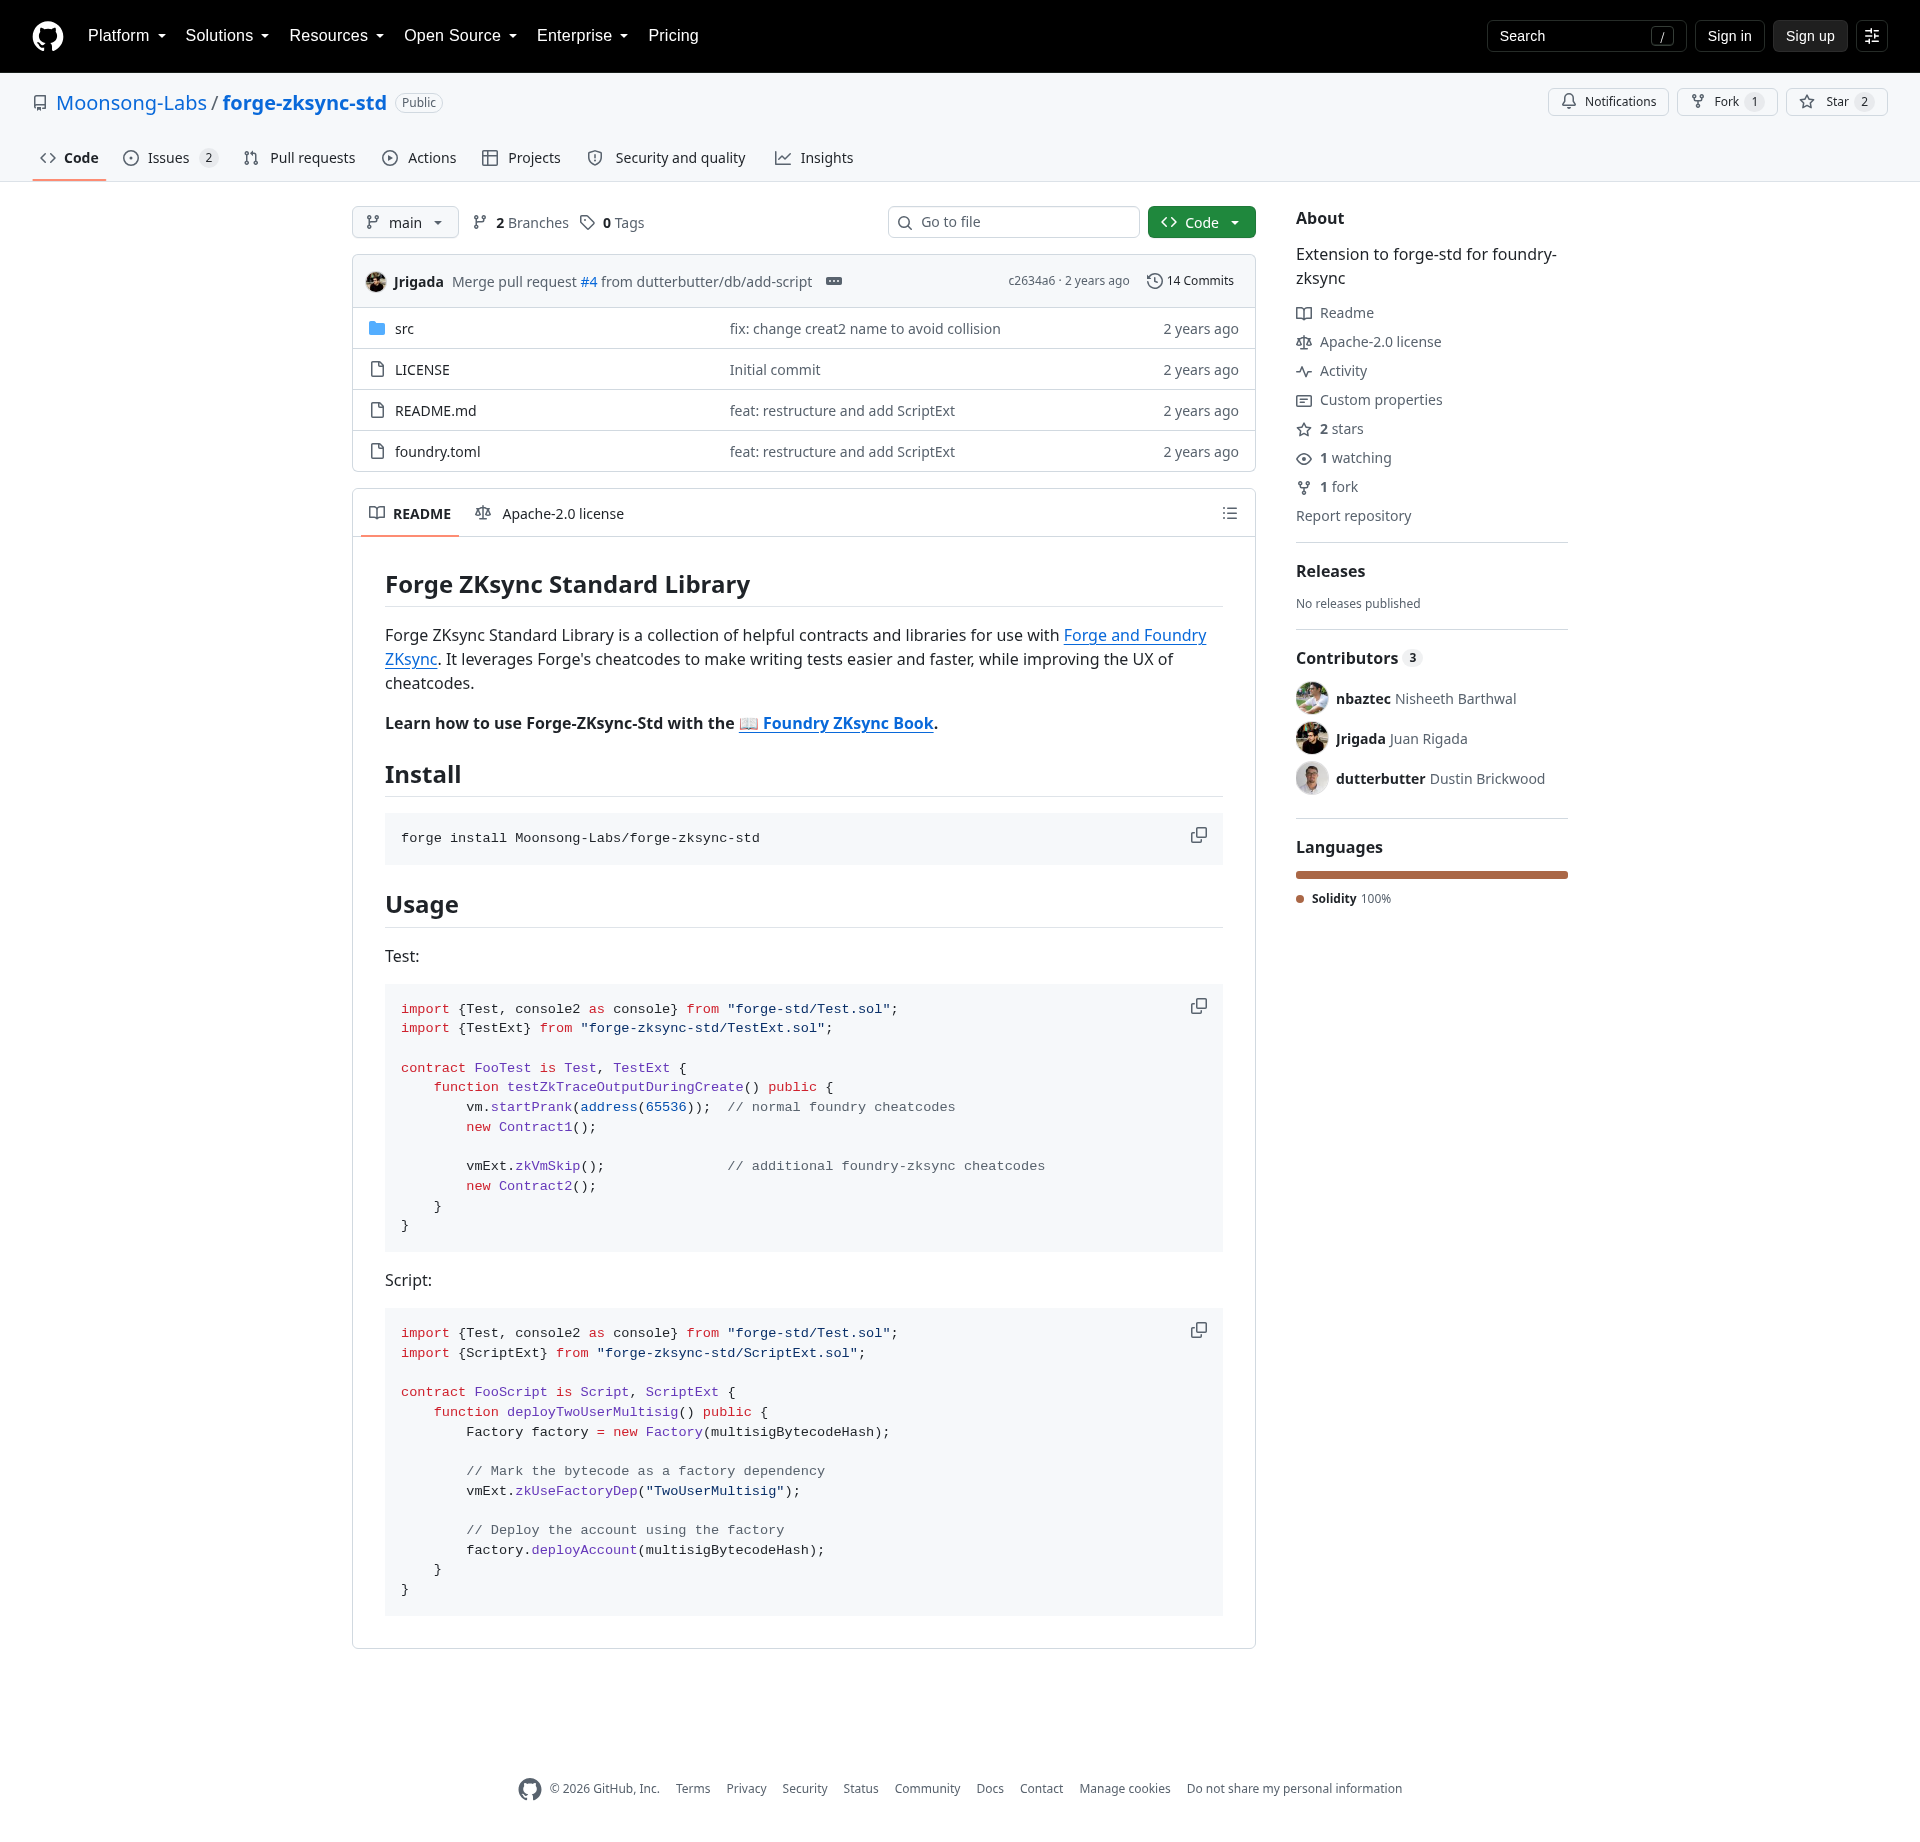Open the Report repository link
The width and height of the screenshot is (1920, 1842).
tap(1354, 516)
